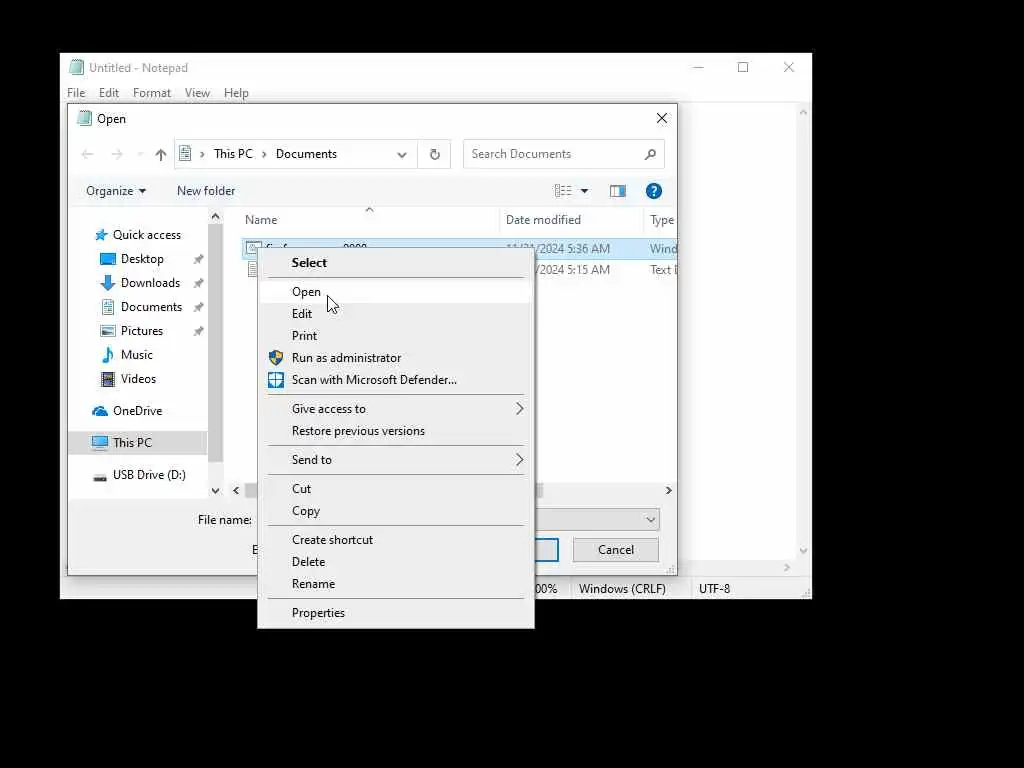
Task: Click Open in the context menu
Action: tap(396, 292)
